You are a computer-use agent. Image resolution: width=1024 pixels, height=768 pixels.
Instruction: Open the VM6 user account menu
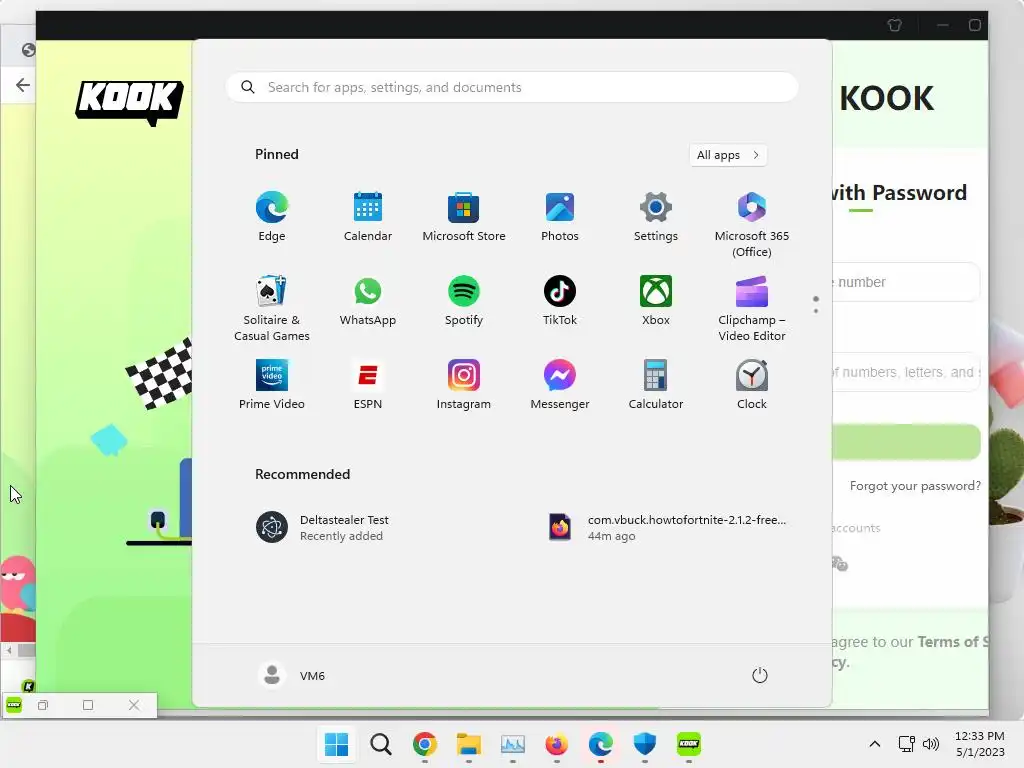tap(291, 675)
